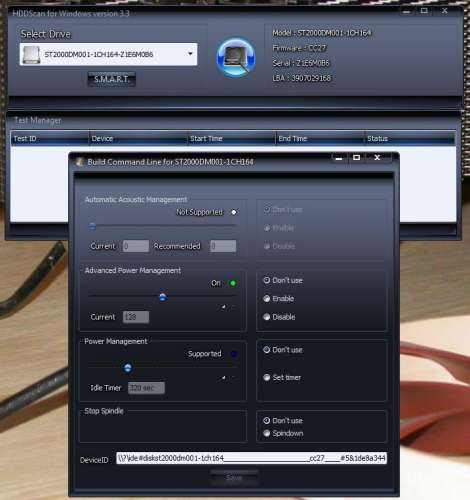Select Disable for Advanced Power Management
This screenshot has height=500, width=470.
click(280, 317)
